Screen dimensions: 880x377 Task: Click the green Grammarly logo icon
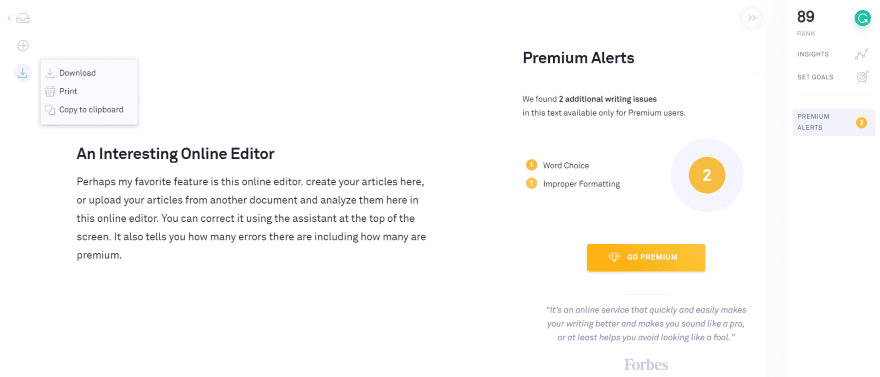pyautogui.click(x=861, y=19)
